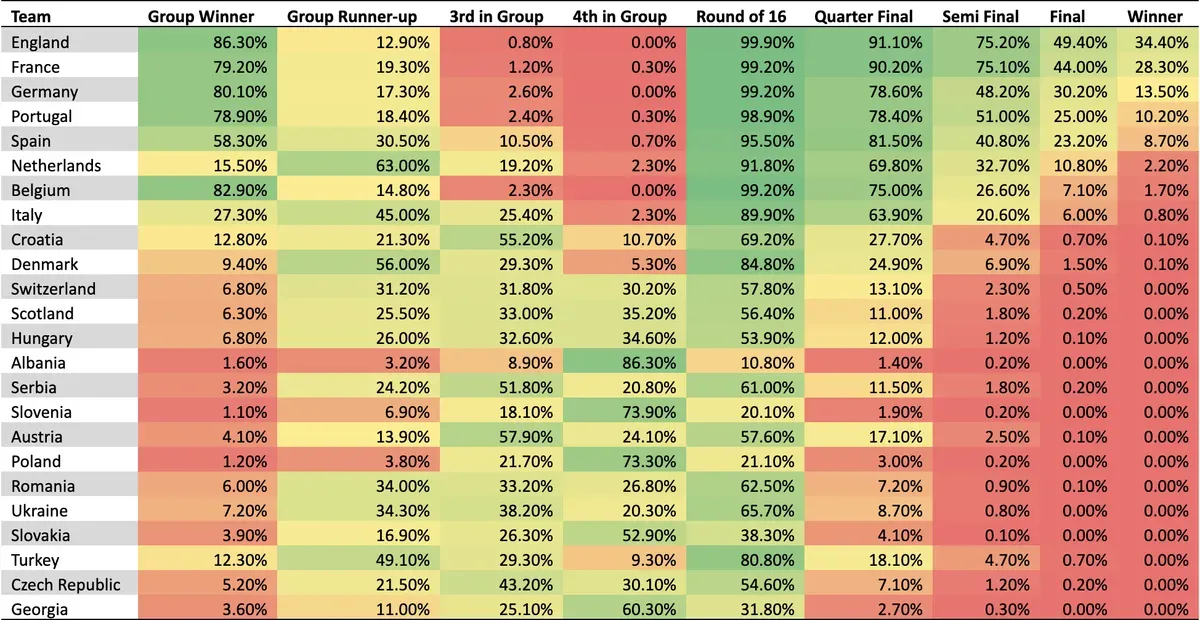Viewport: 1200px width, 620px height.
Task: Select France's 28.30% Winner value
Action: click(x=1155, y=67)
